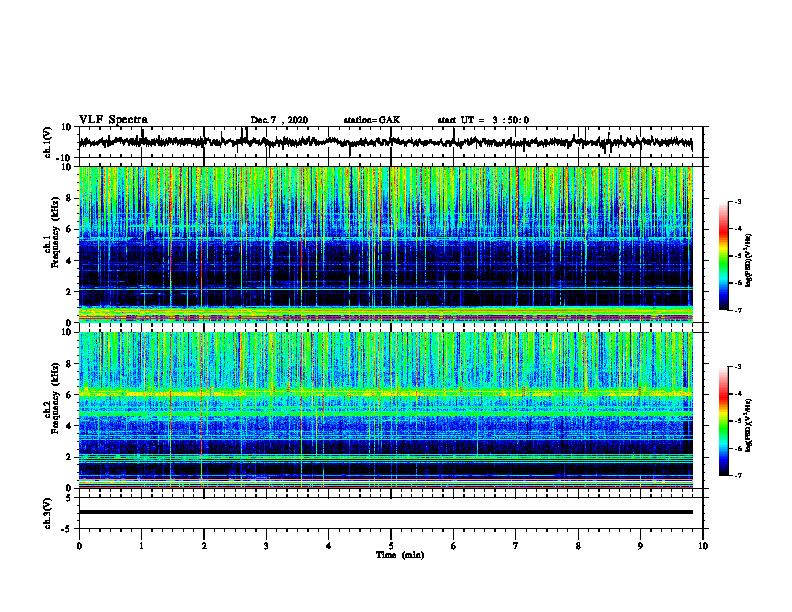
Task: Click the time axis tick label "7"
Action: pos(516,546)
